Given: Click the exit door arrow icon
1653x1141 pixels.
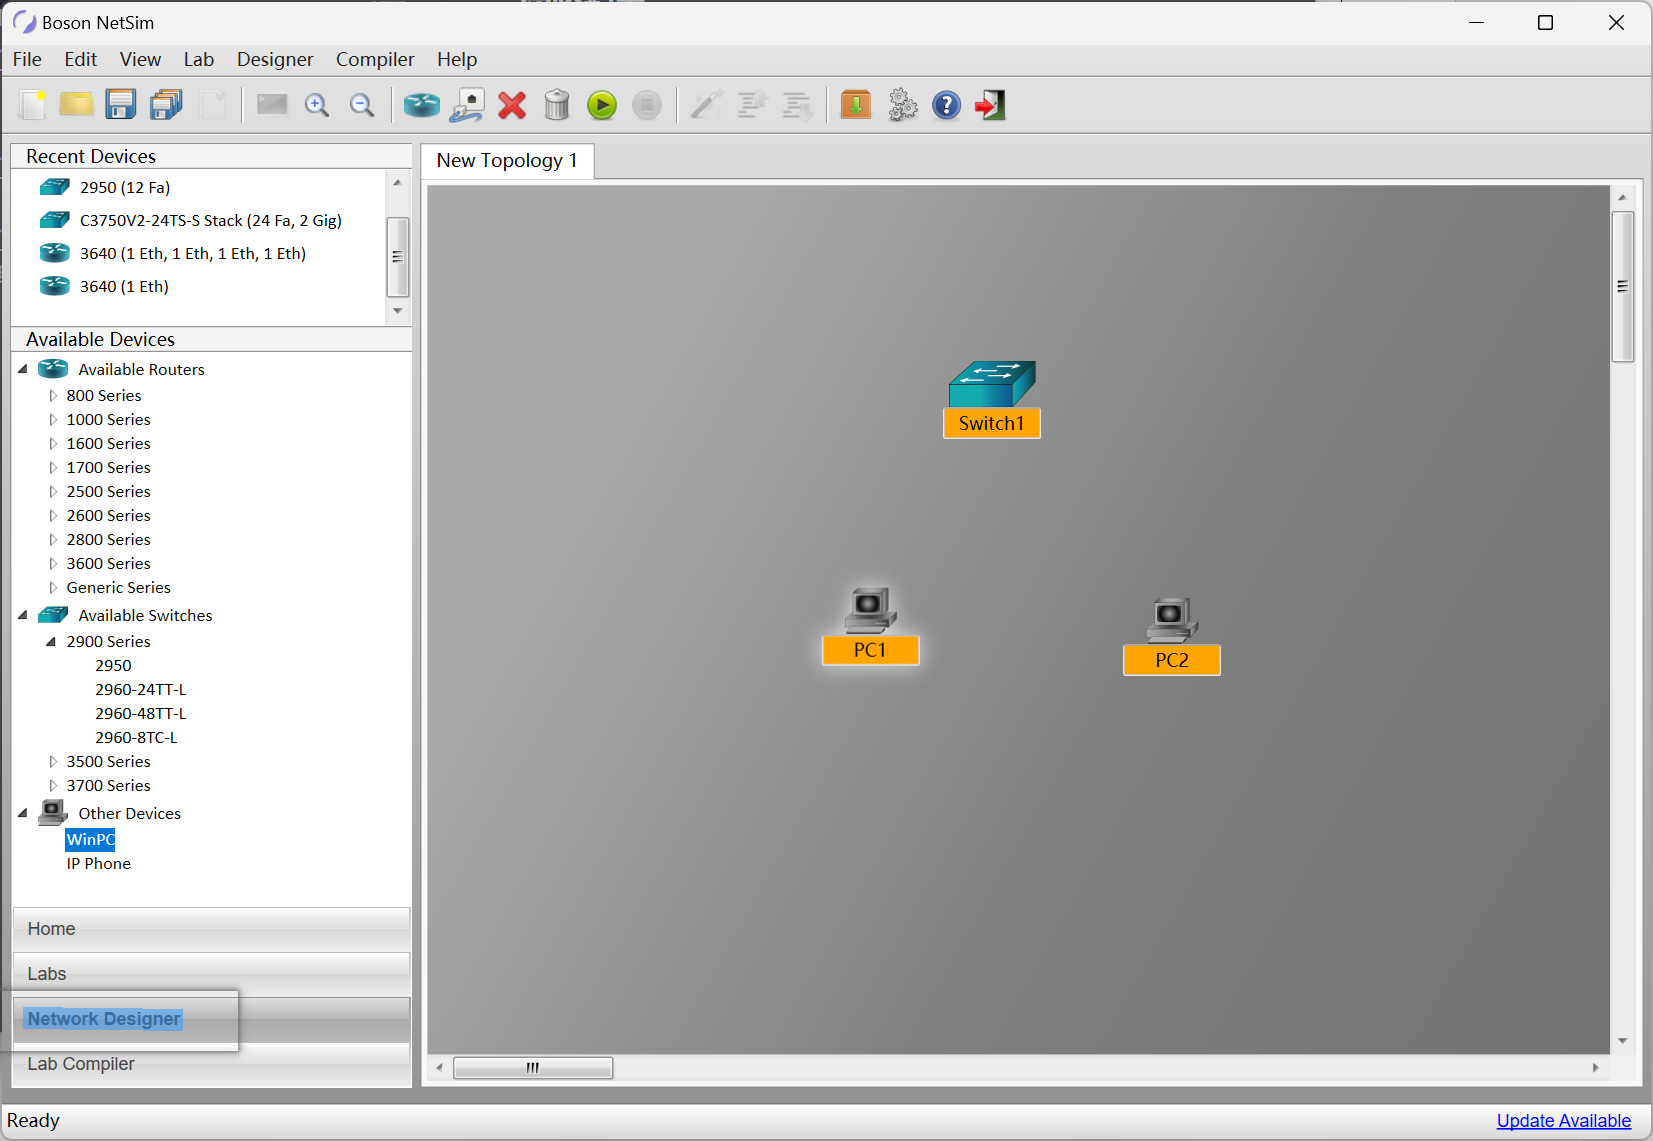Looking at the screenshot, I should point(990,105).
